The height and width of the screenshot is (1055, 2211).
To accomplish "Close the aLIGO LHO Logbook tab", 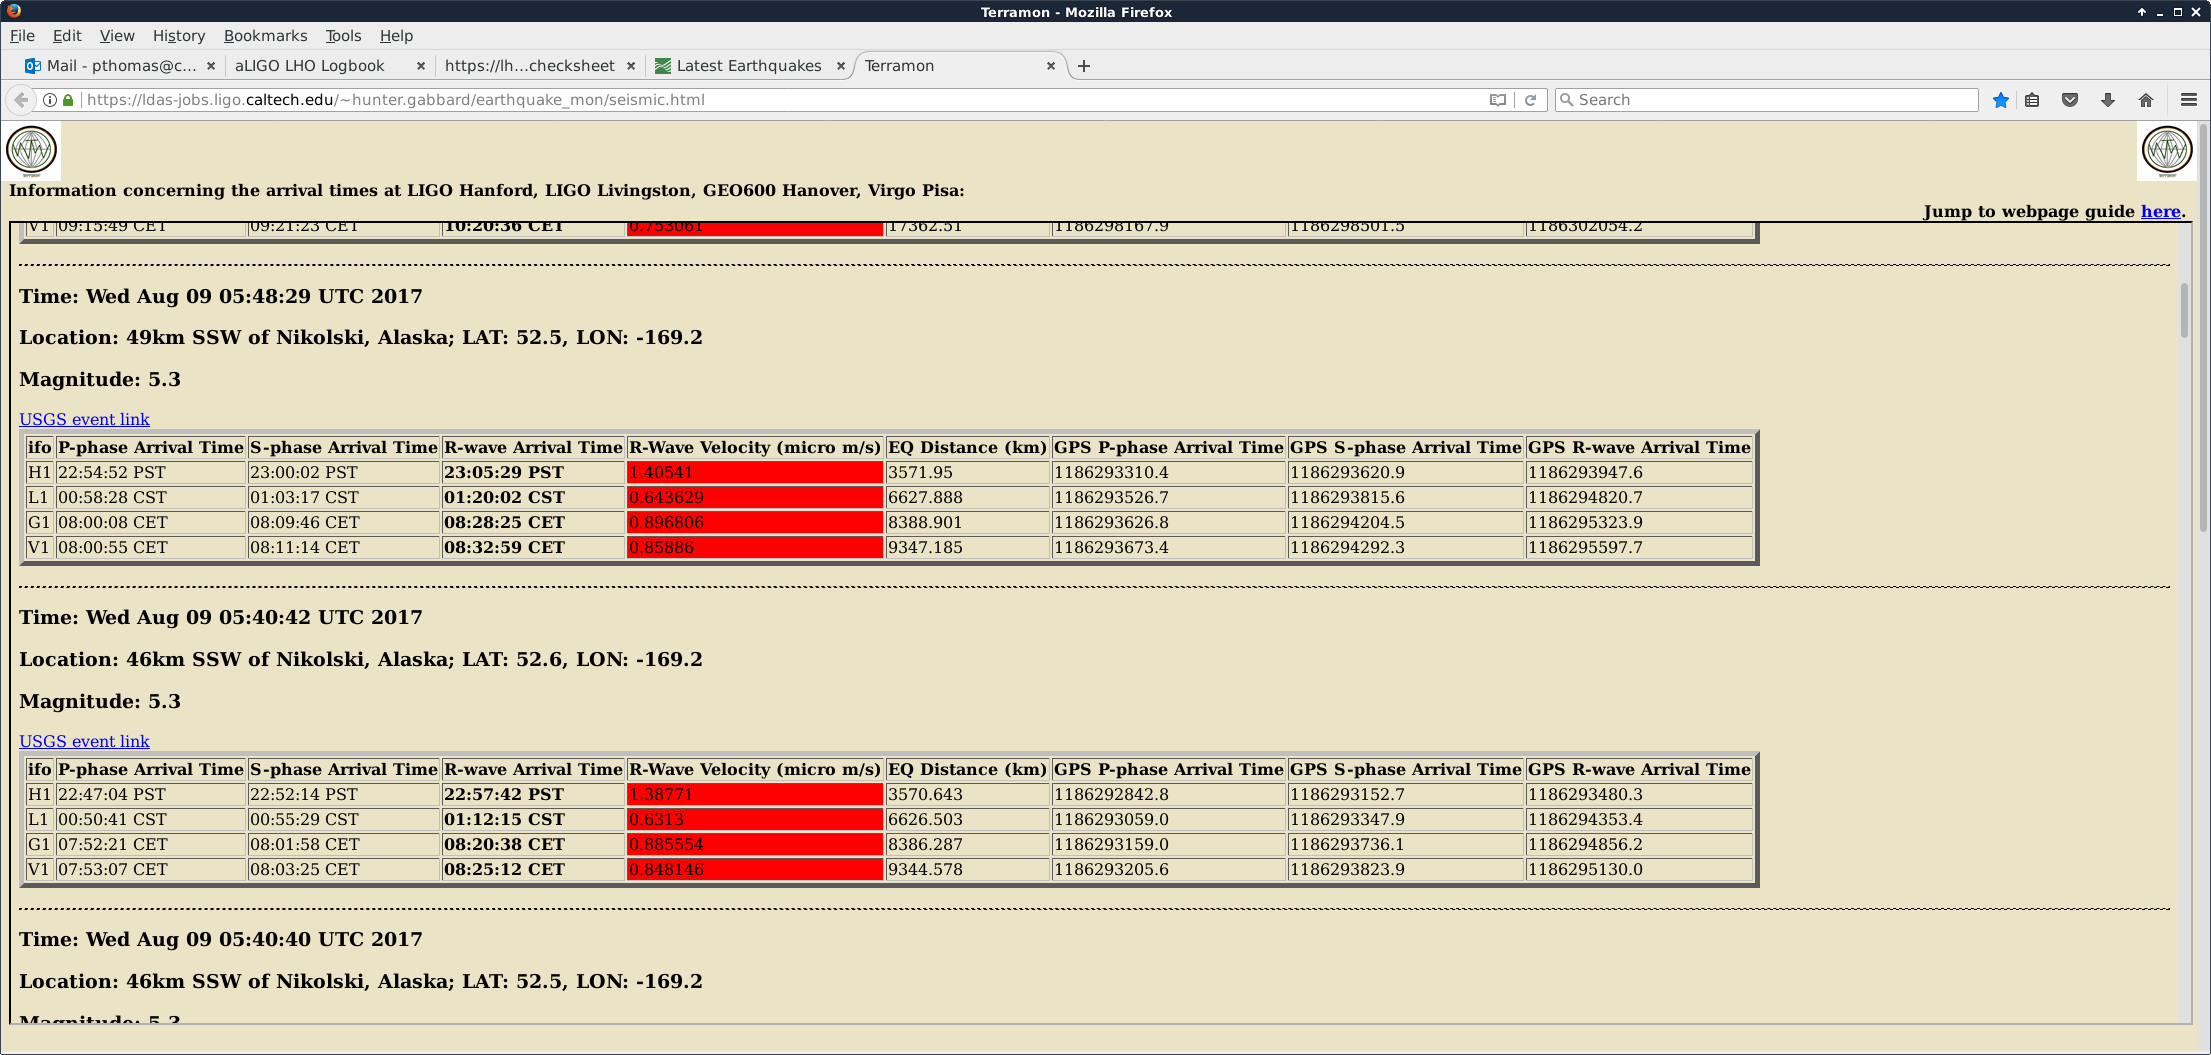I will [420, 66].
